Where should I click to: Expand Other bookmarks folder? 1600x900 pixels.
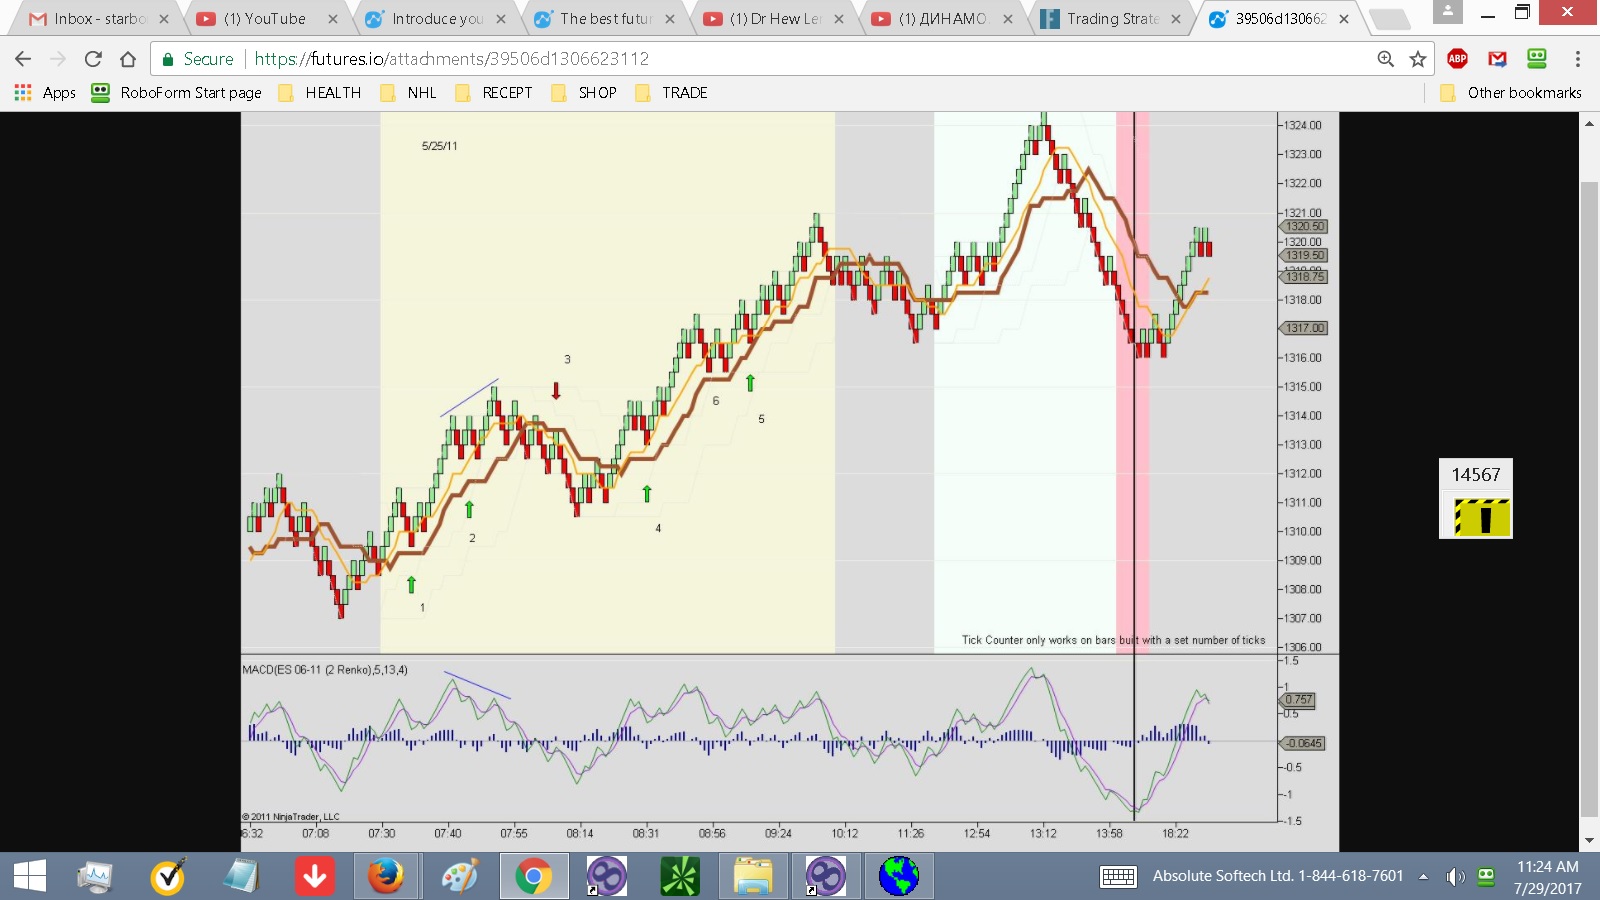pos(1511,93)
